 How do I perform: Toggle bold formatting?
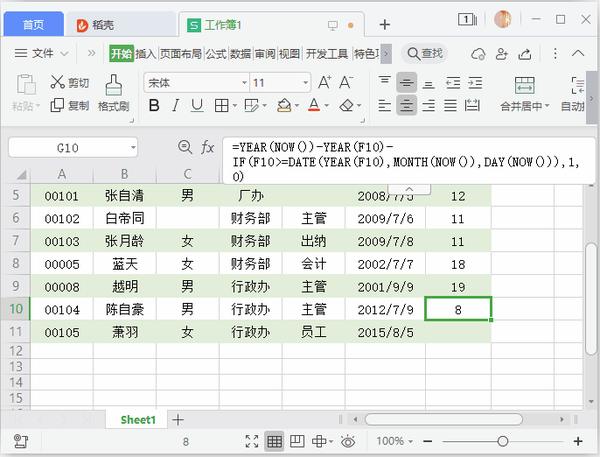click(x=154, y=105)
